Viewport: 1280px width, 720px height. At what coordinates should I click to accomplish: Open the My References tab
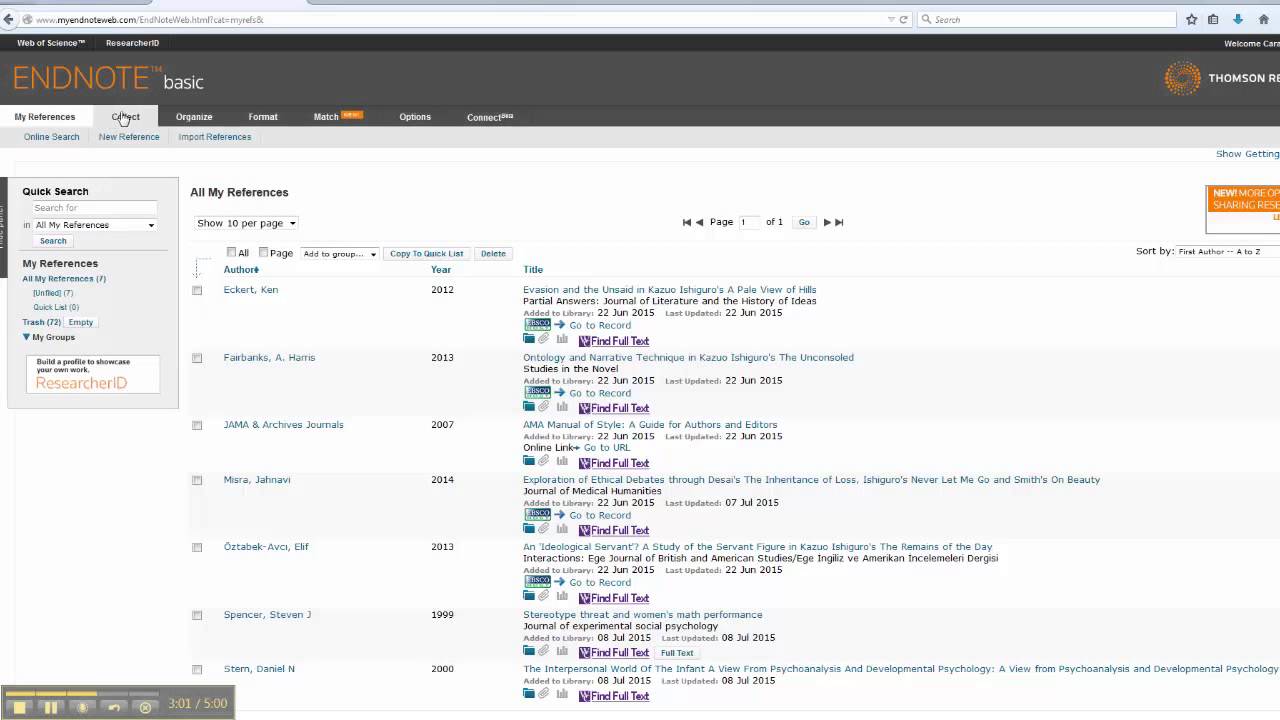(45, 117)
